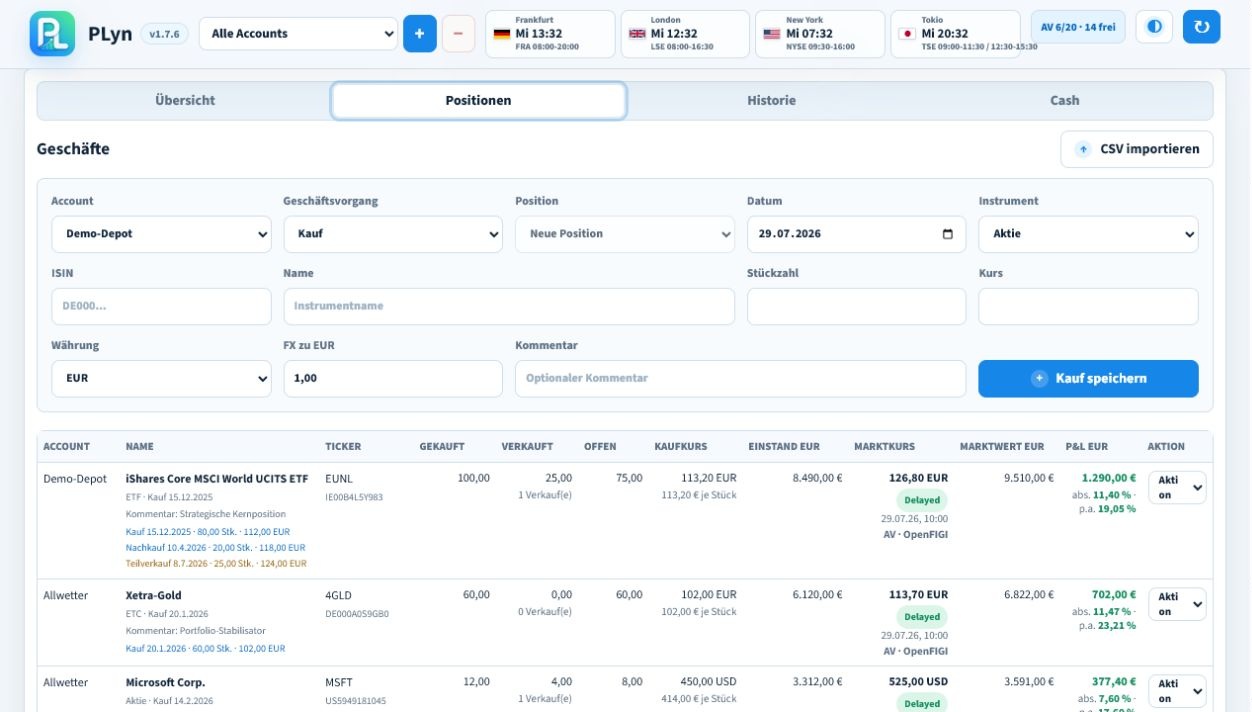Click the CSV importieren button
1252x712 pixels.
click(x=1137, y=149)
